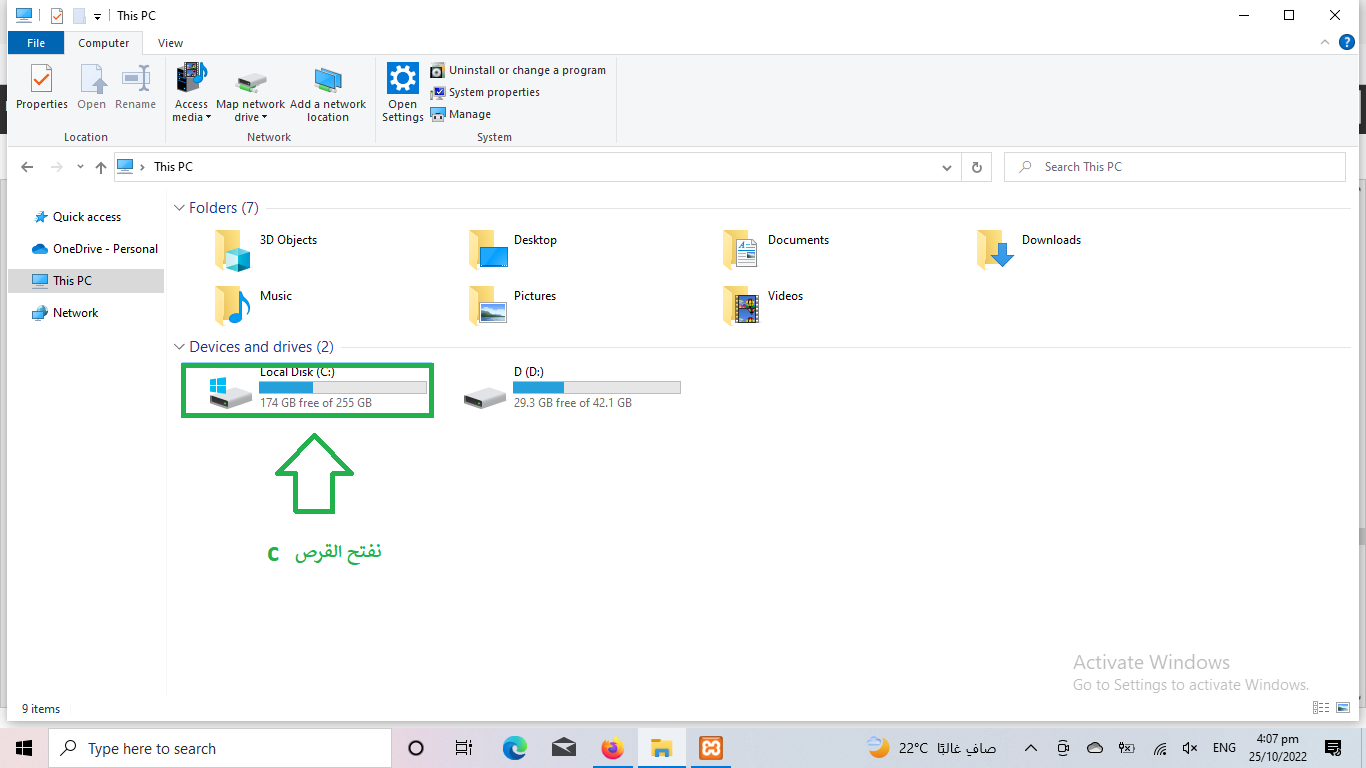Open Settings via the gear icon
Screen dimensions: 1366x768
pos(403,91)
